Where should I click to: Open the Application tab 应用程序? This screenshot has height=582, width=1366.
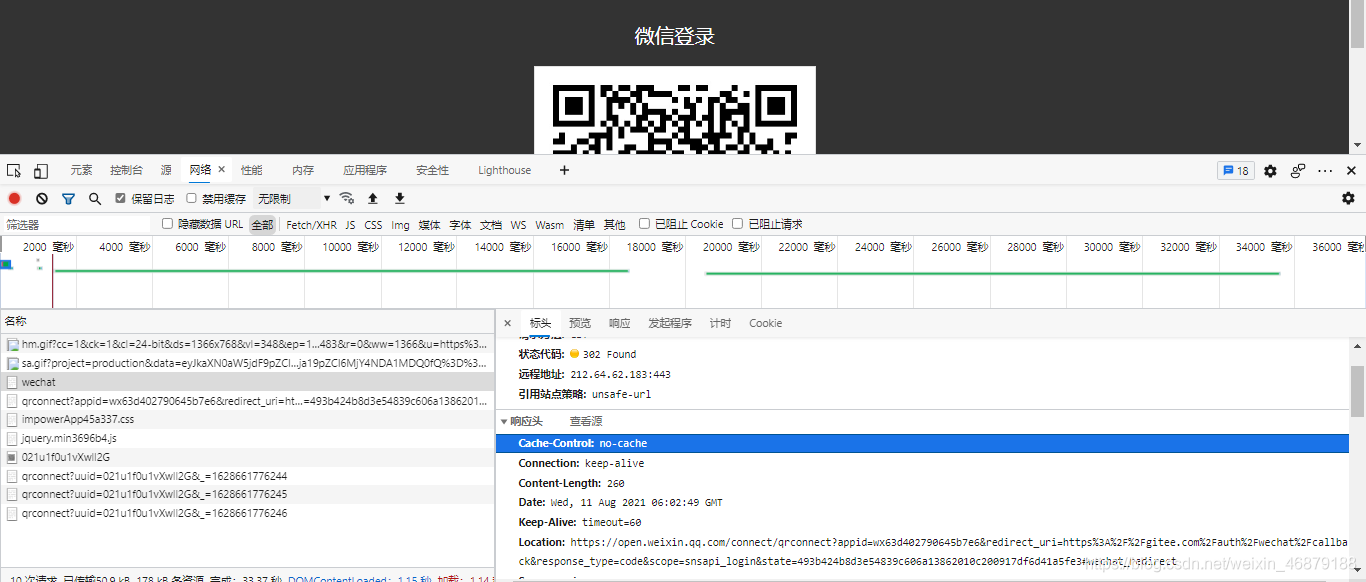(365, 170)
